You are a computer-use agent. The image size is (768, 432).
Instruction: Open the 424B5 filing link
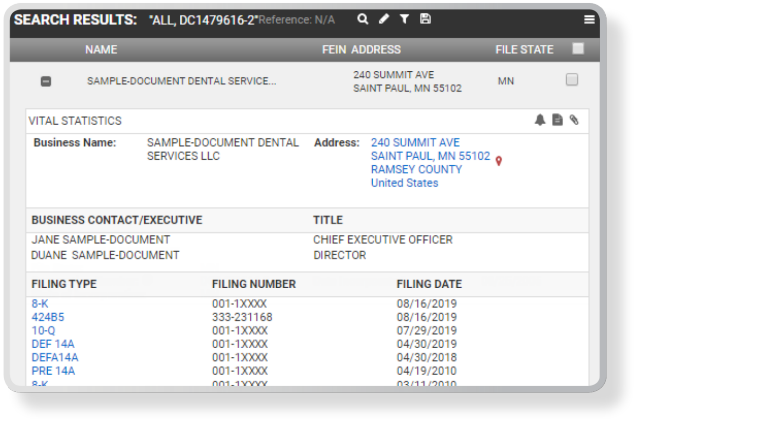(x=47, y=317)
